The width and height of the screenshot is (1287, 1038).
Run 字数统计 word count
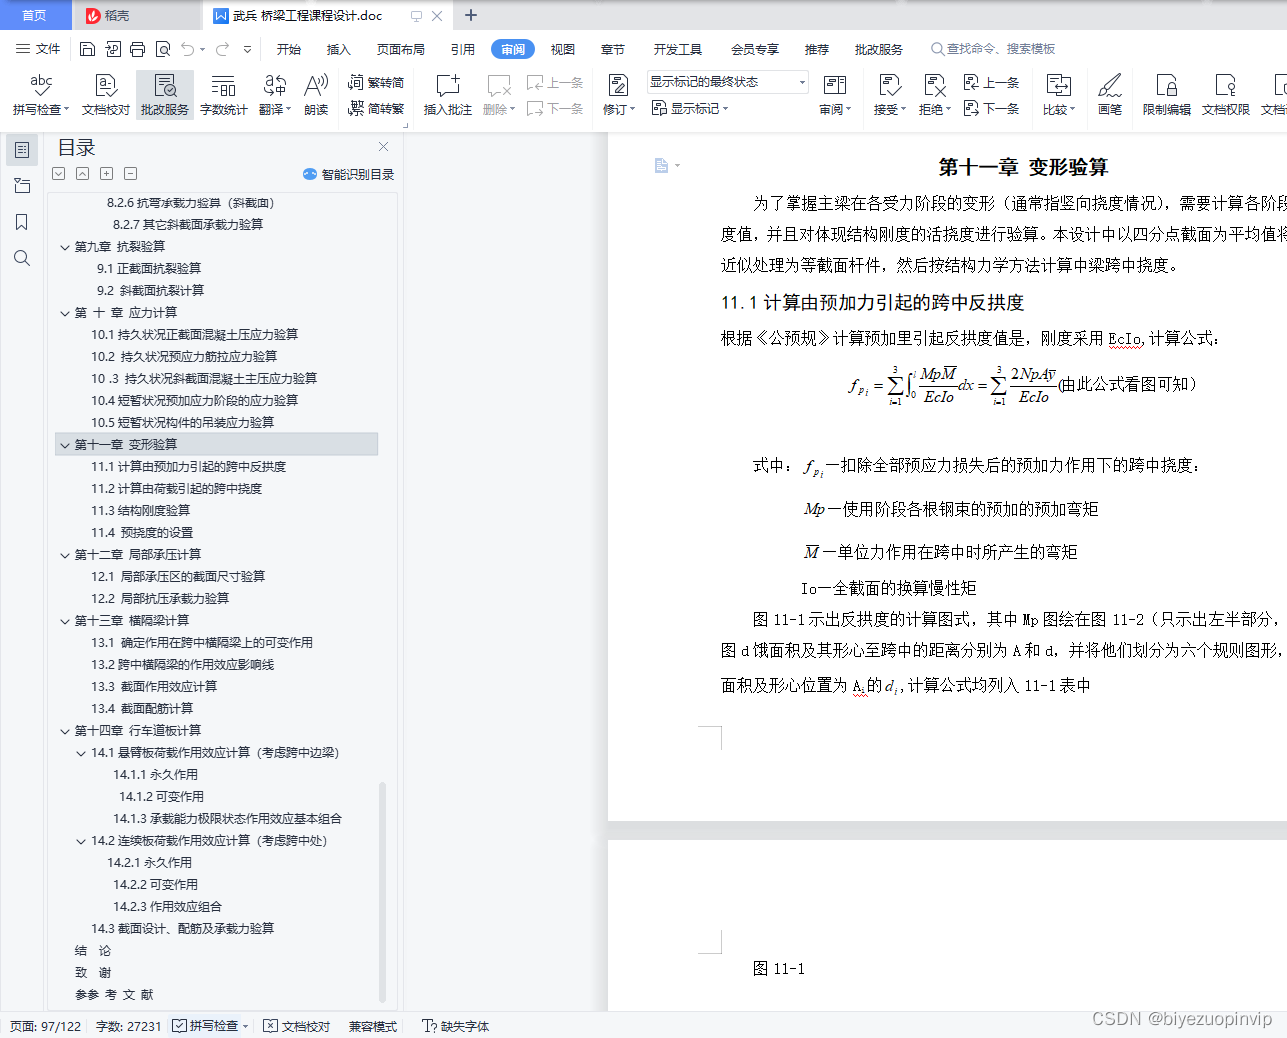coord(223,95)
